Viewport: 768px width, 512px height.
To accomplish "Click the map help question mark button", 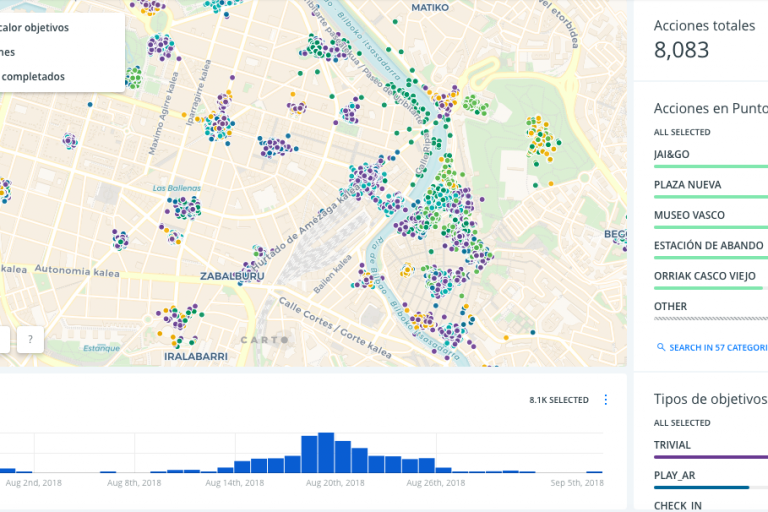I will [x=30, y=340].
